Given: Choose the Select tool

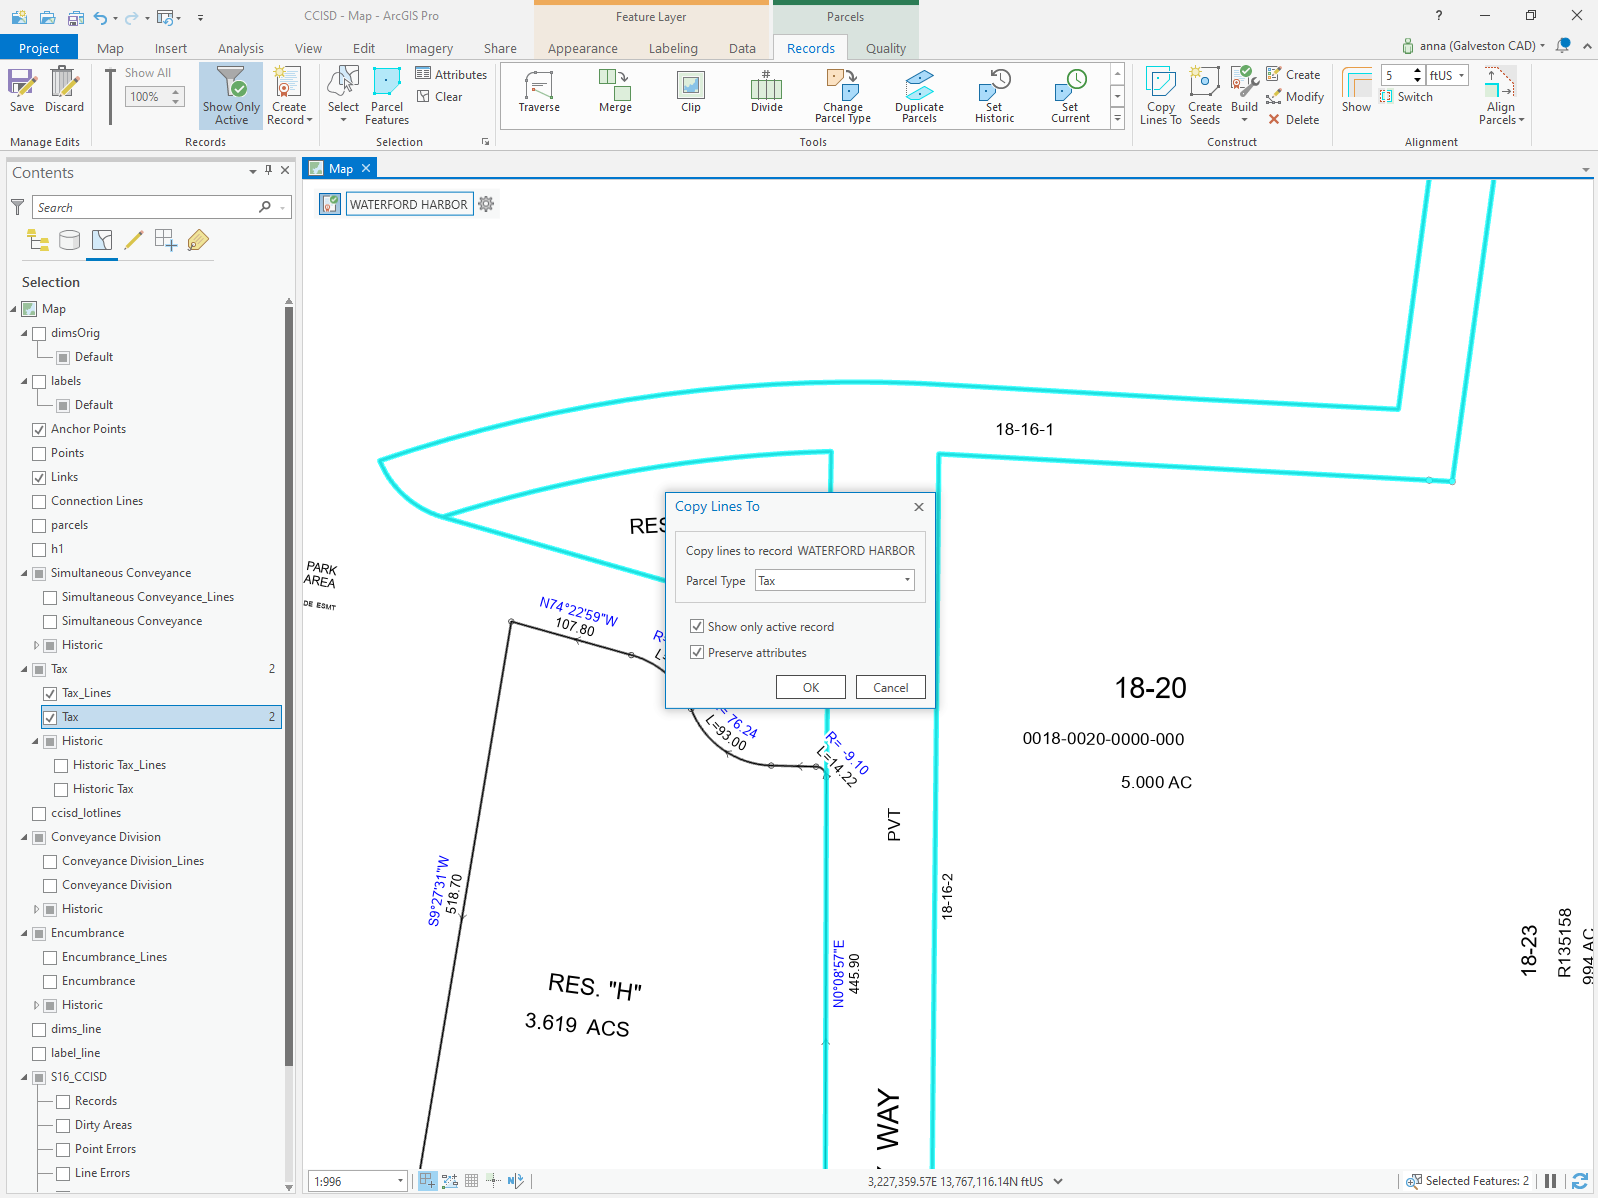Looking at the screenshot, I should [x=343, y=95].
